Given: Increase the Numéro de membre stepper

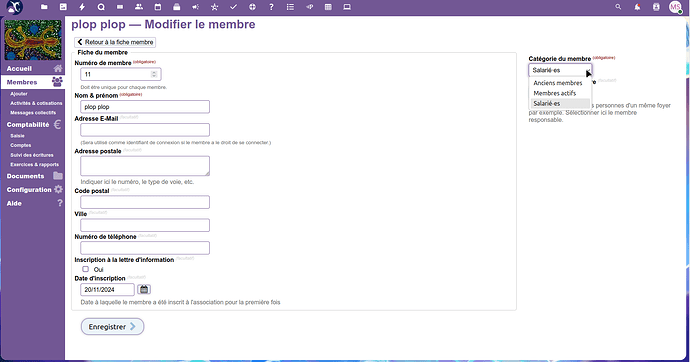Looking at the screenshot, I should coord(154,72).
